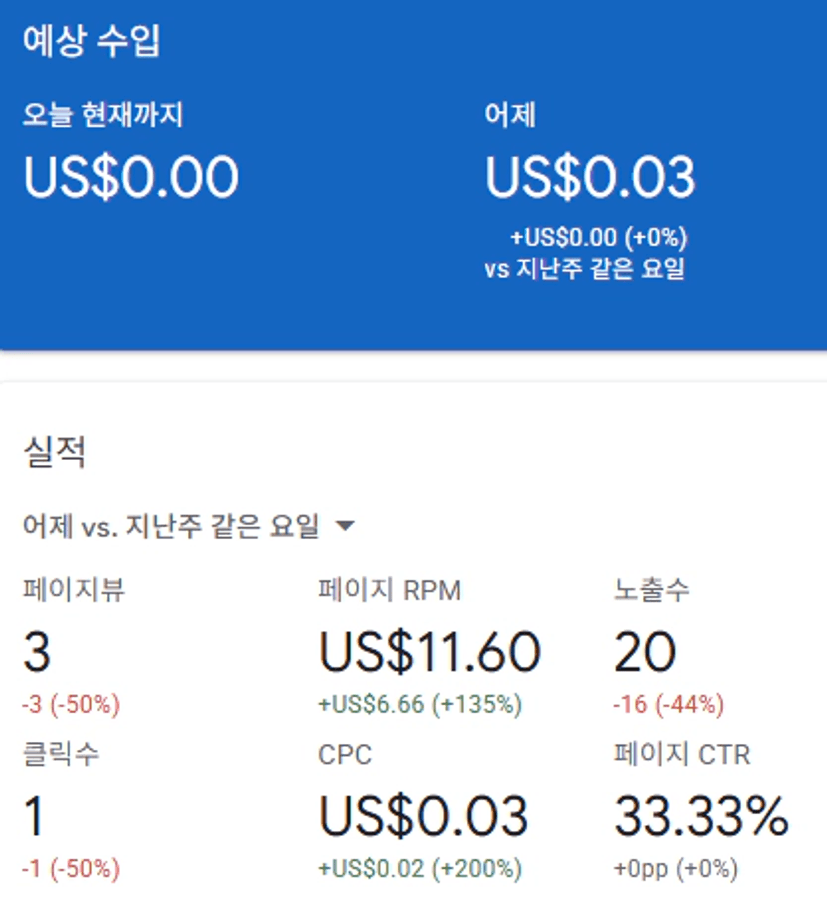Select the 페이지 CTR 33.33% value
This screenshot has width=827, height=916.
pyautogui.click(x=701, y=816)
